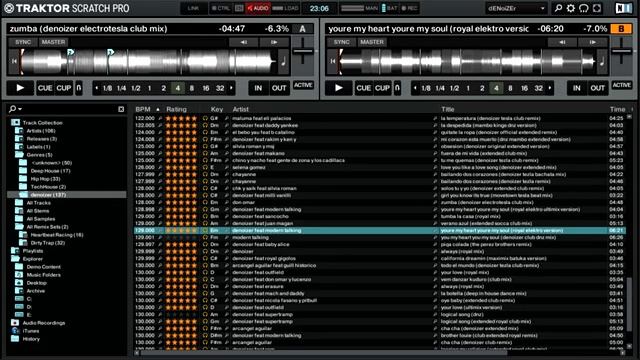Toggle MASTER on Deck A
This screenshot has width=640, height=360.
point(53,42)
